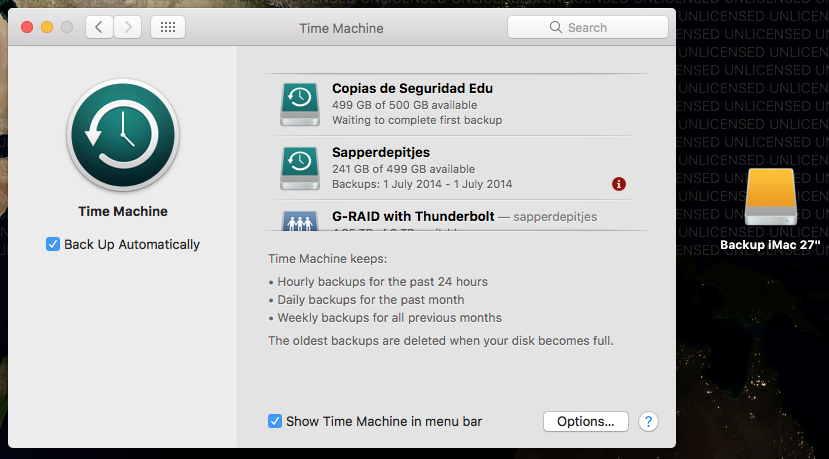Select the G-RAID with Thunderbolt network disk icon
This screenshot has height=459, width=829.
pyautogui.click(x=300, y=221)
